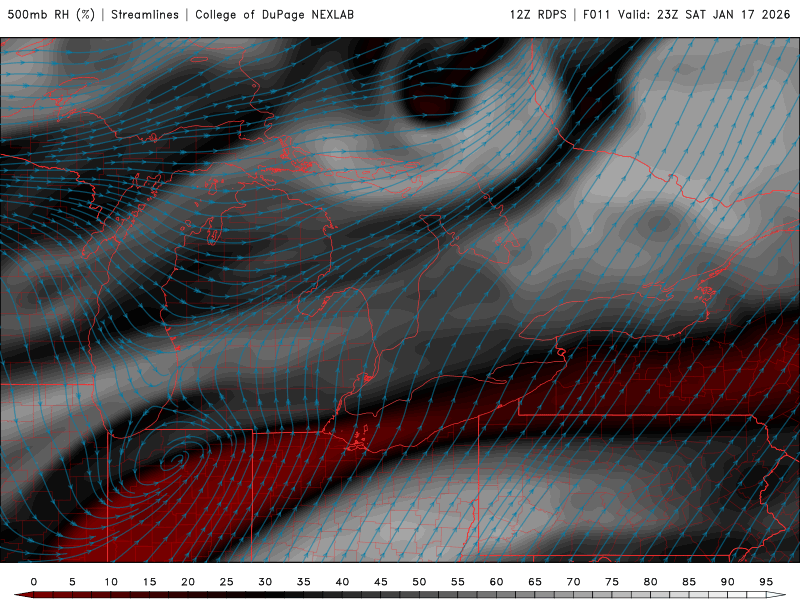Click the 'F011' forecast hour text
The width and height of the screenshot is (800, 600).
coord(596,15)
